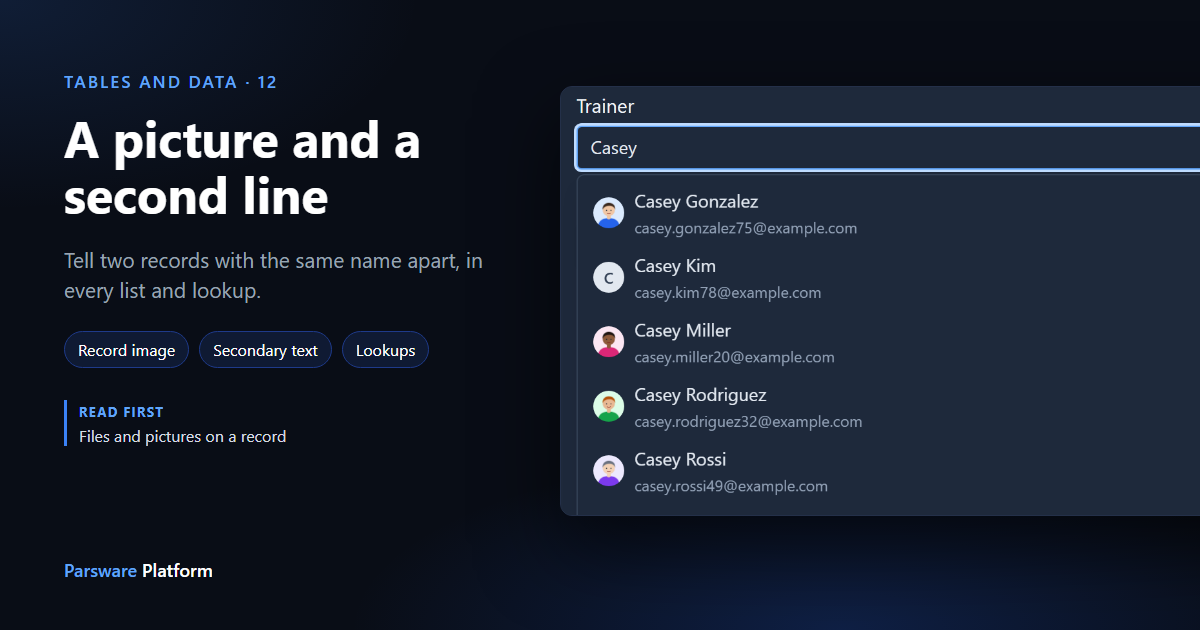Click email casey.miller20@example.com
Viewport: 1200px width, 630px height.
pos(734,357)
